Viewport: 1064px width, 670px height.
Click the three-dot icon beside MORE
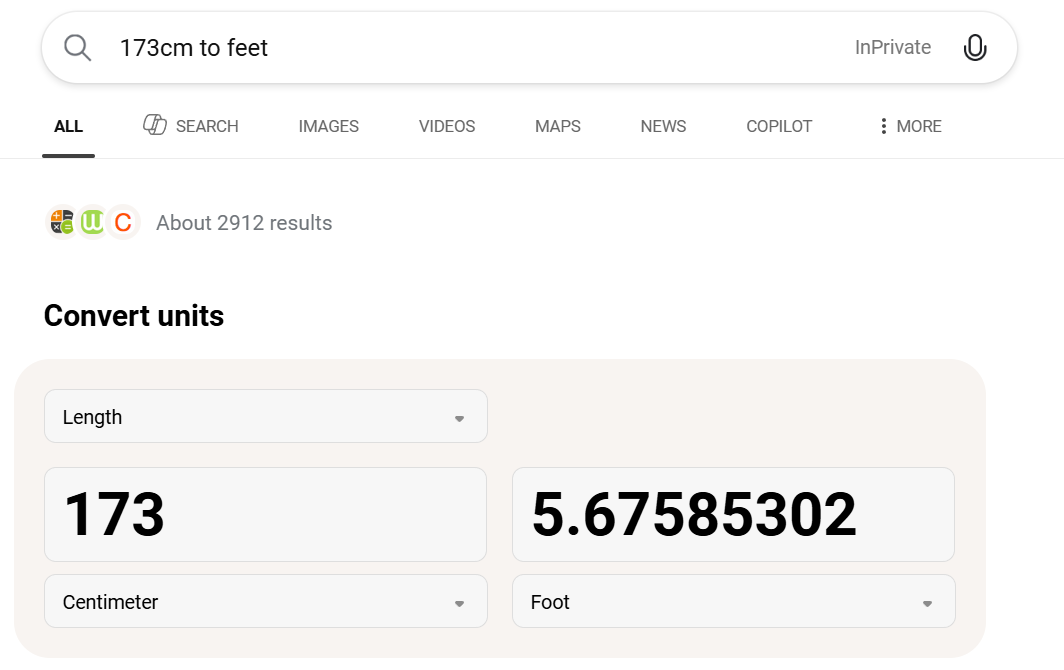point(883,126)
